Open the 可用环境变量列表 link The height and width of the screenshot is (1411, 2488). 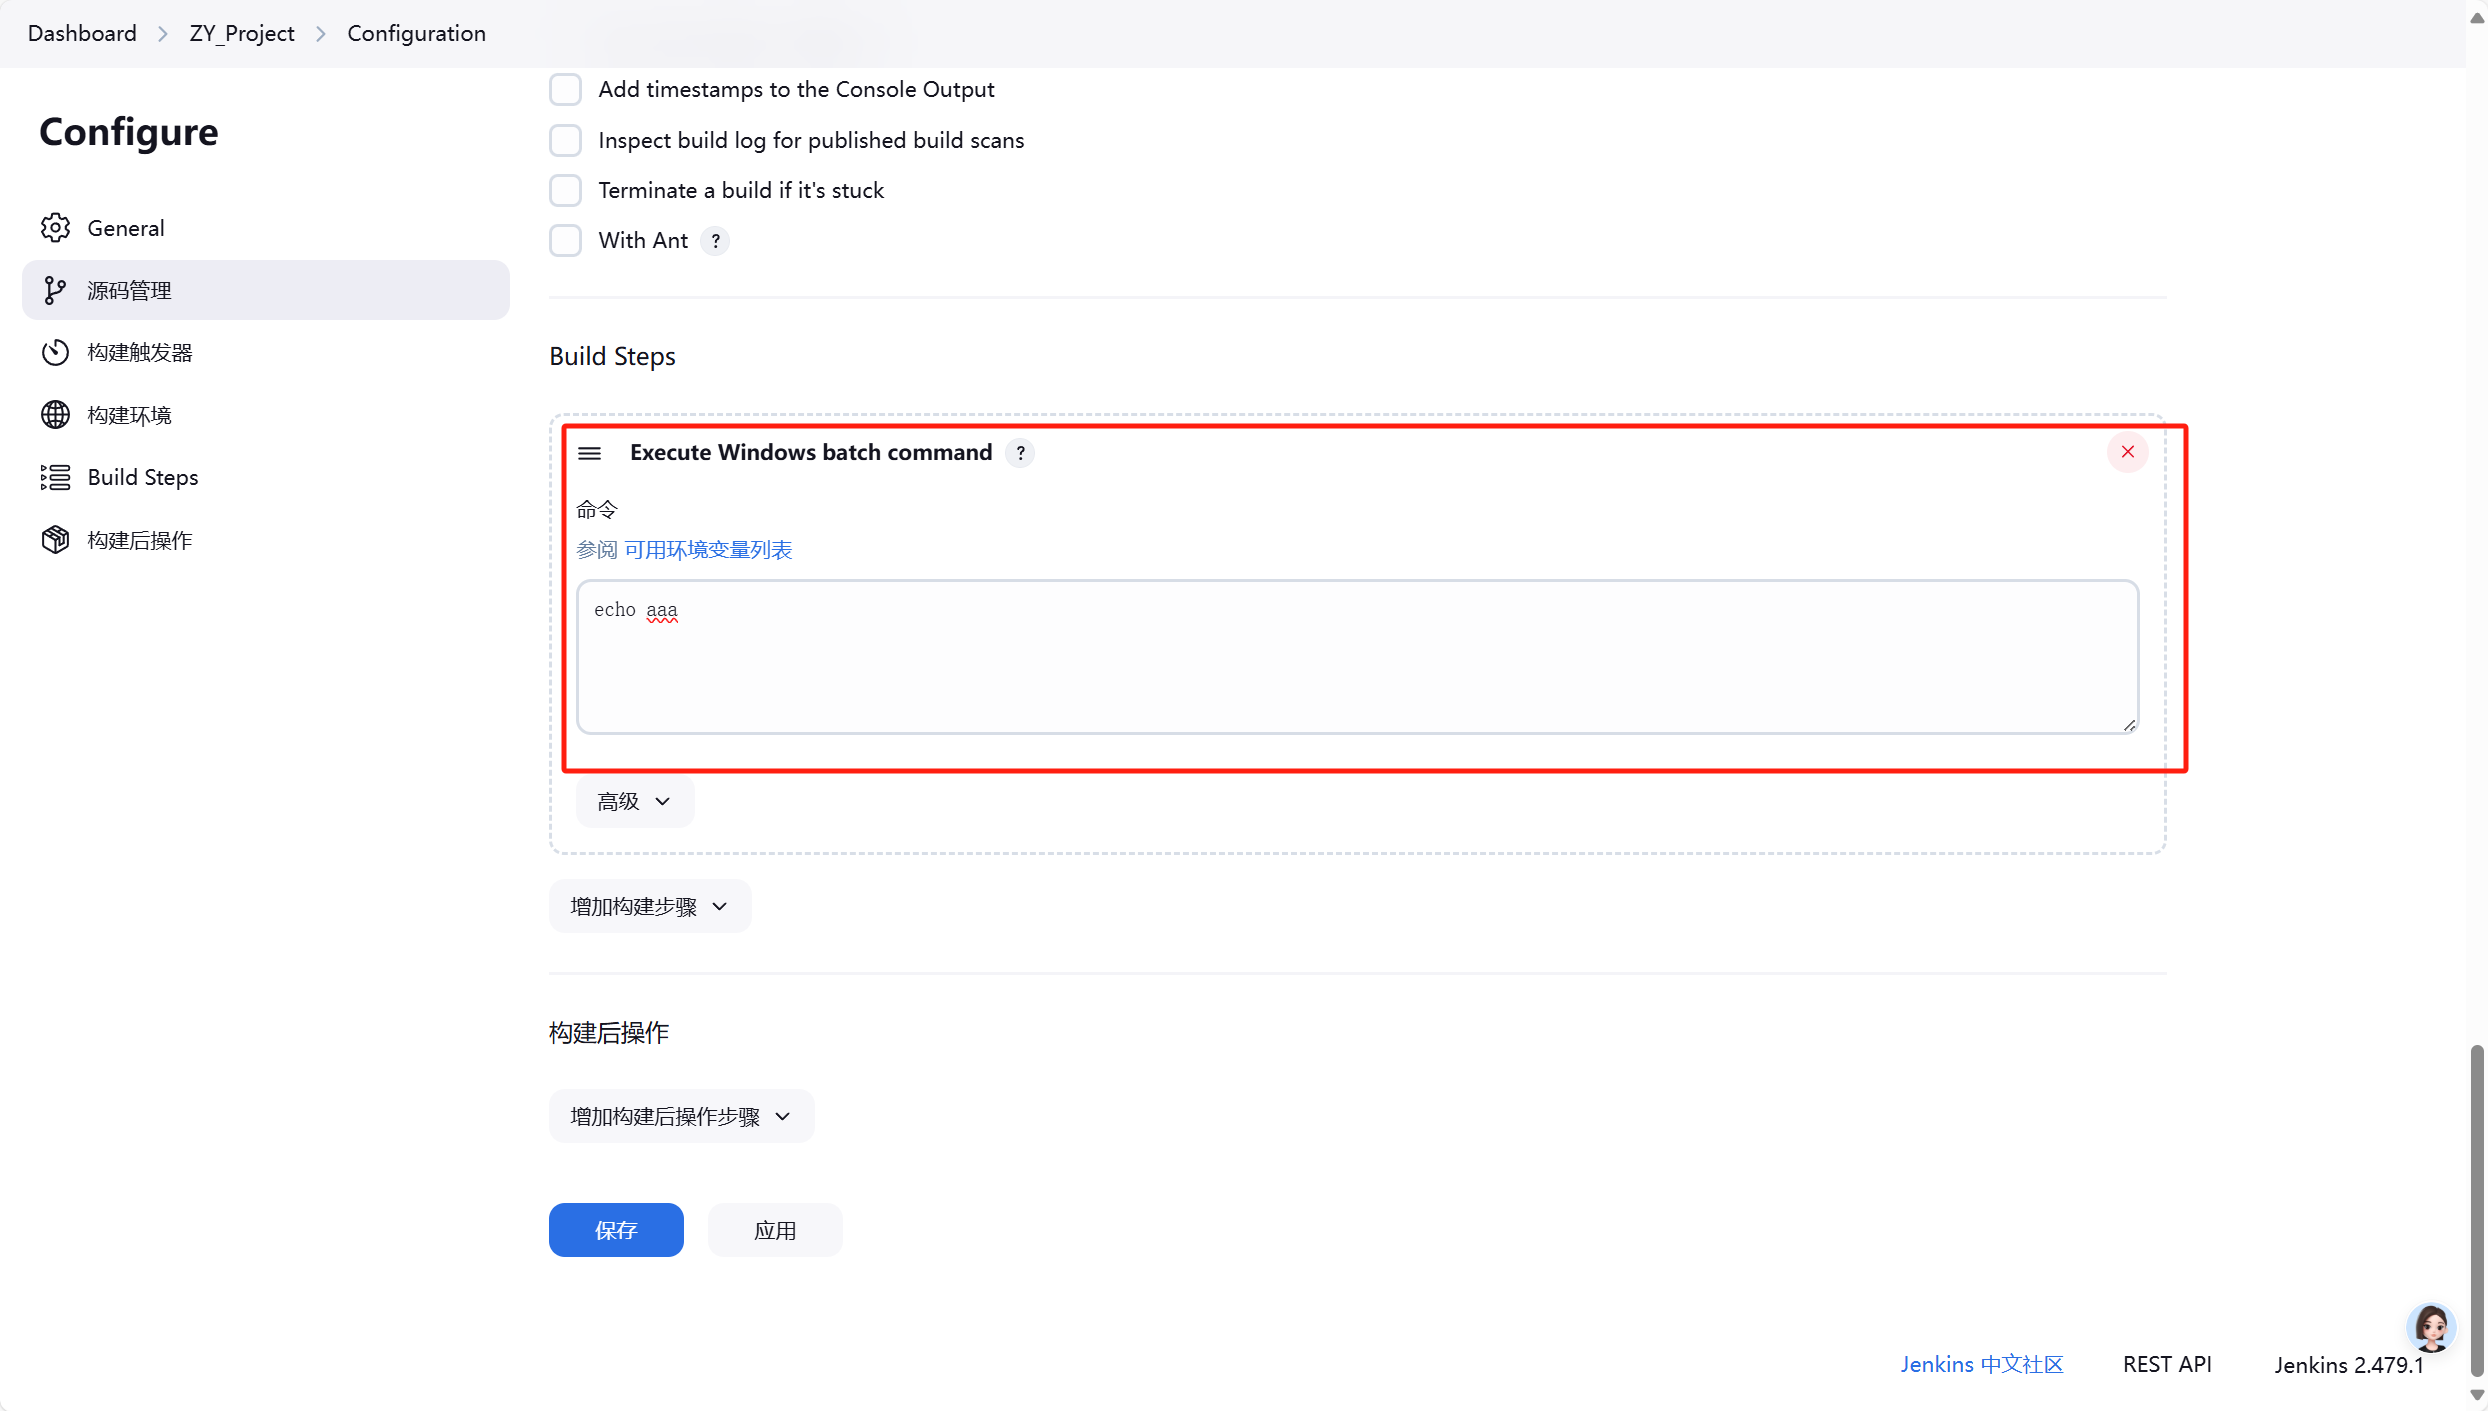point(708,549)
